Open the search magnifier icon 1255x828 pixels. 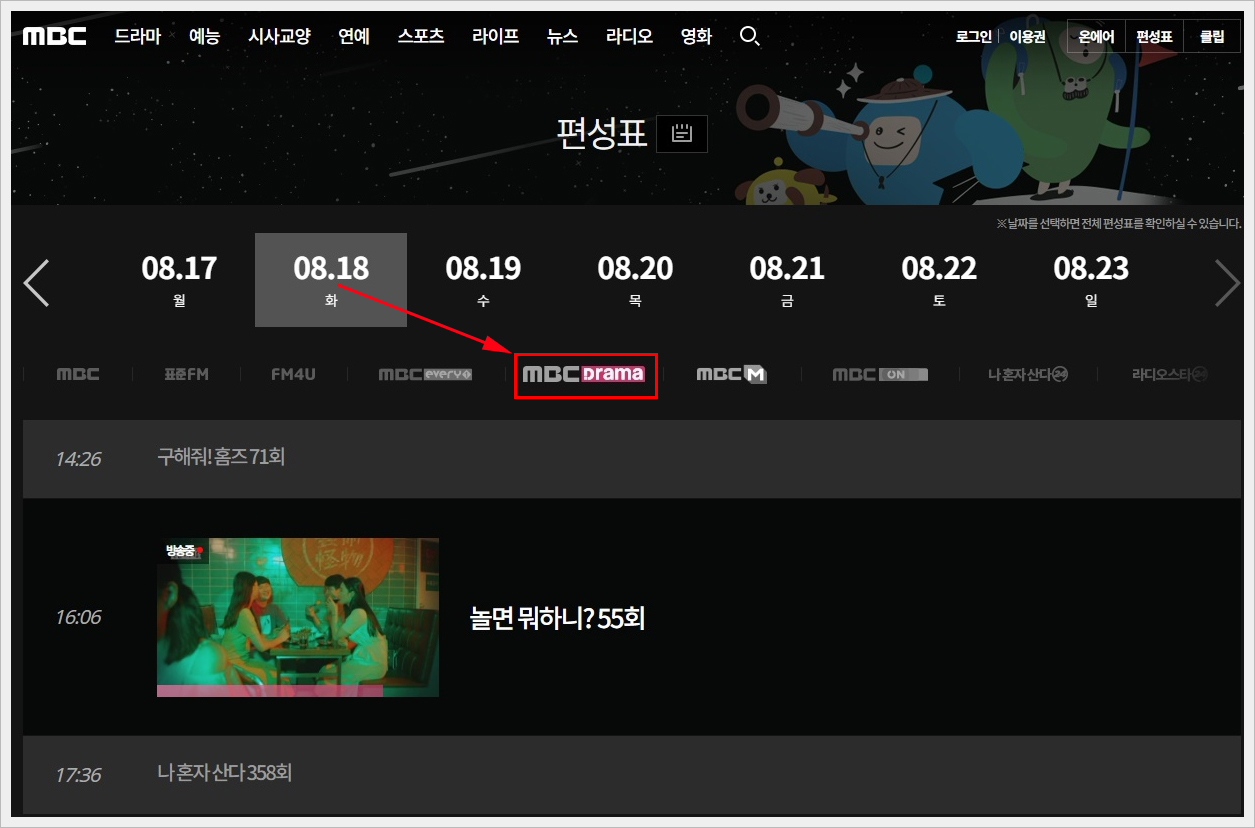749,37
